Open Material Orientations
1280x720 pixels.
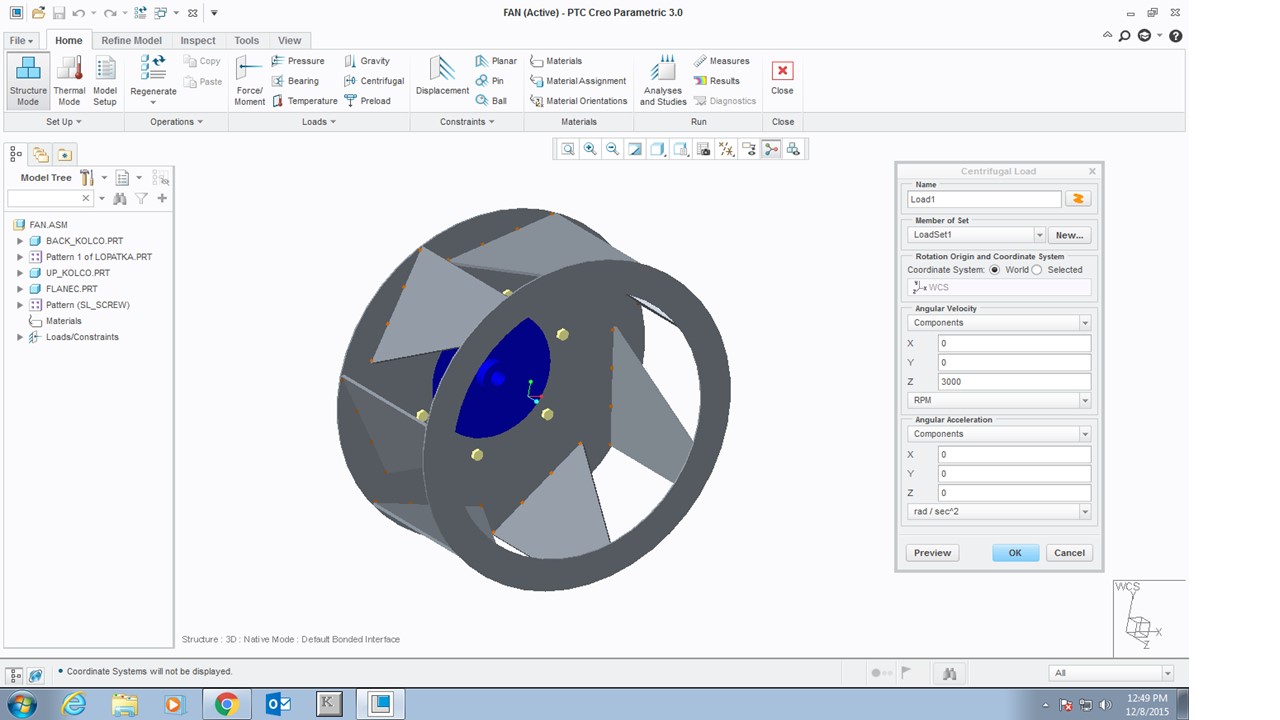tap(579, 101)
